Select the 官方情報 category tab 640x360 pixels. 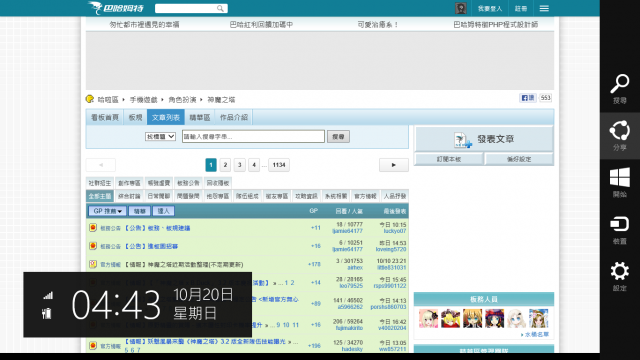[365, 196]
